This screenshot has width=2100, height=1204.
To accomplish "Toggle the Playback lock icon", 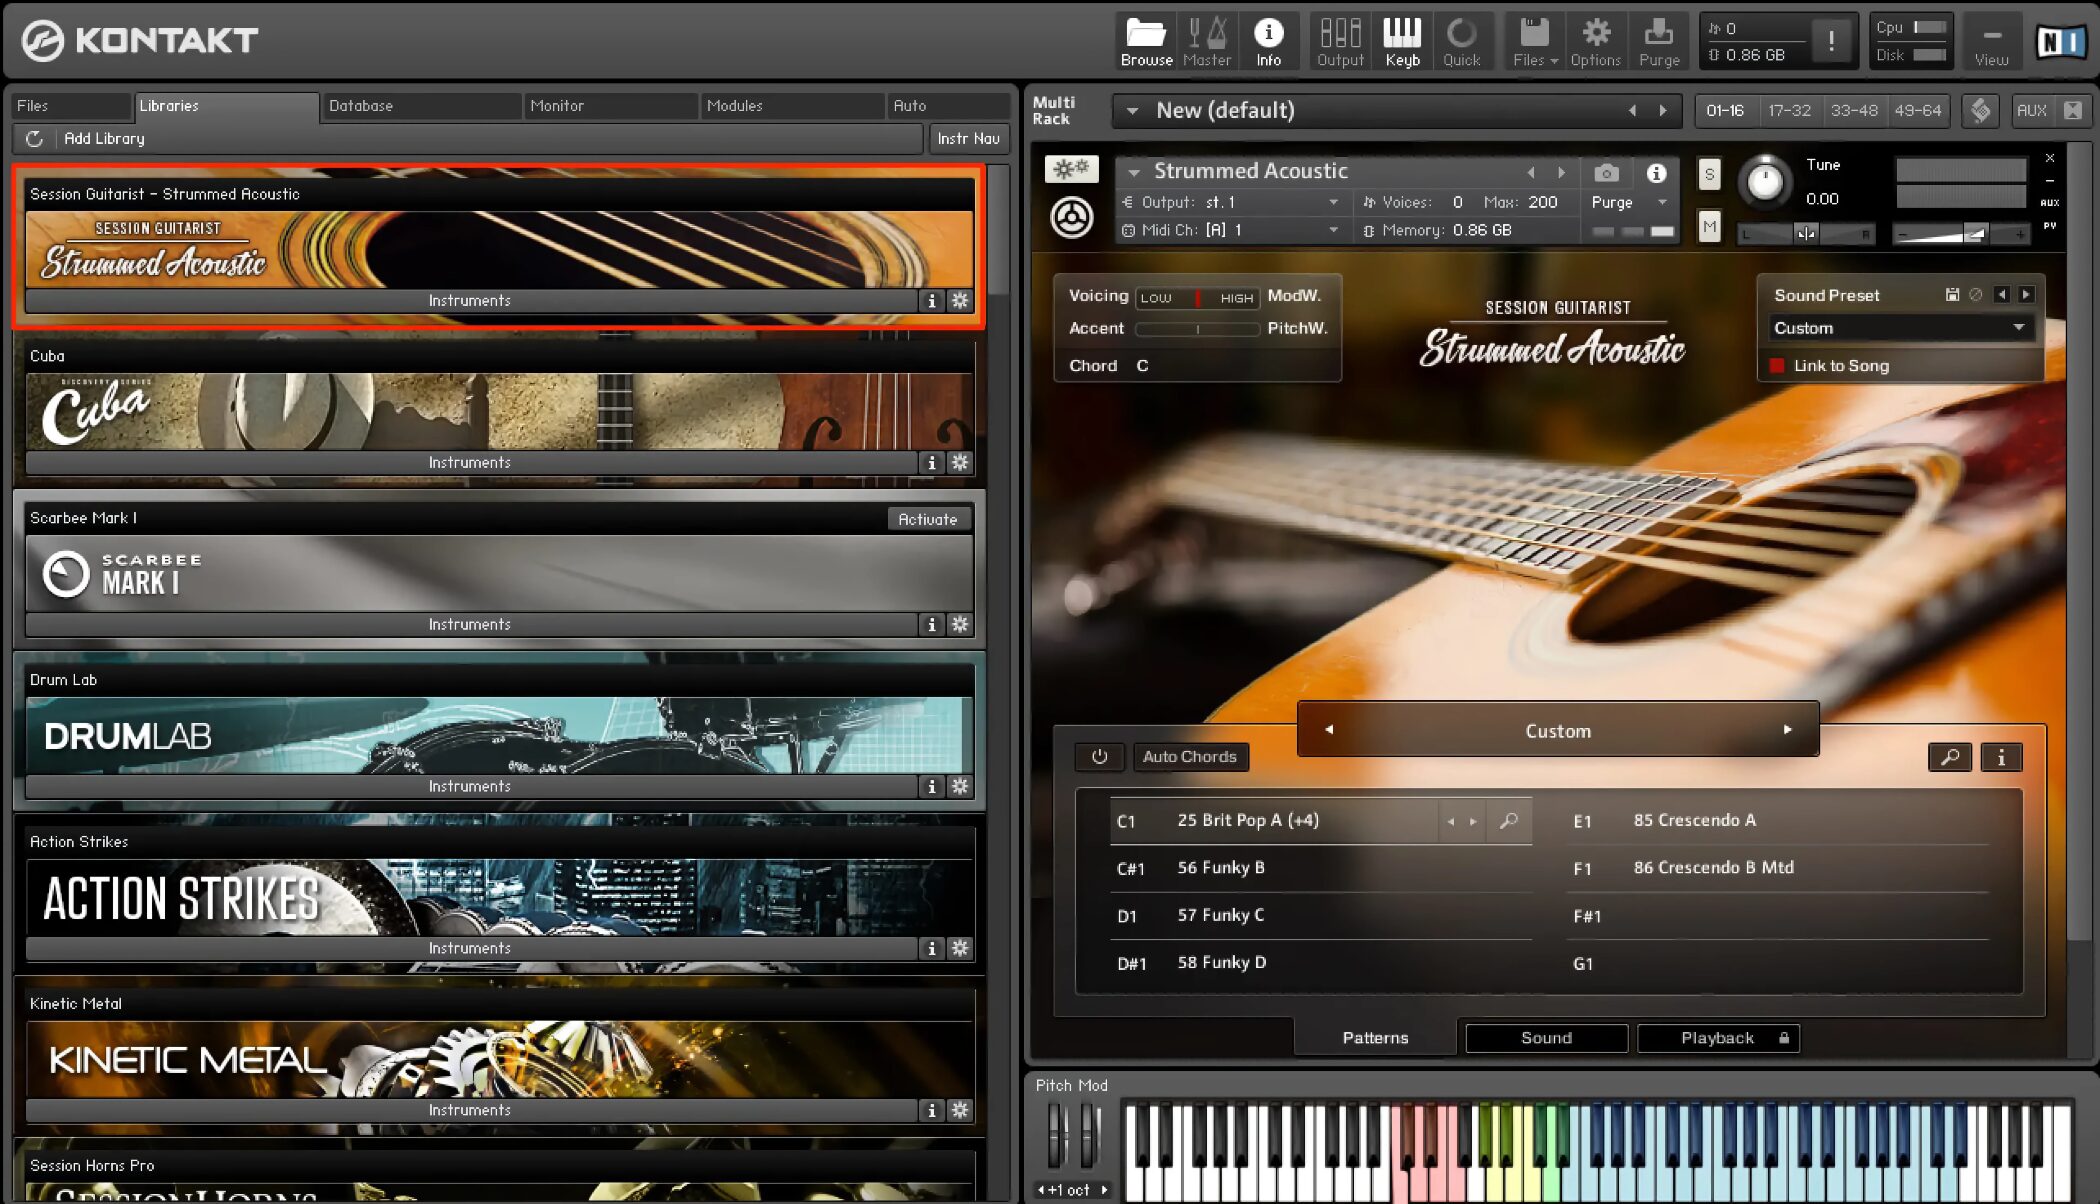I will pos(1783,1038).
